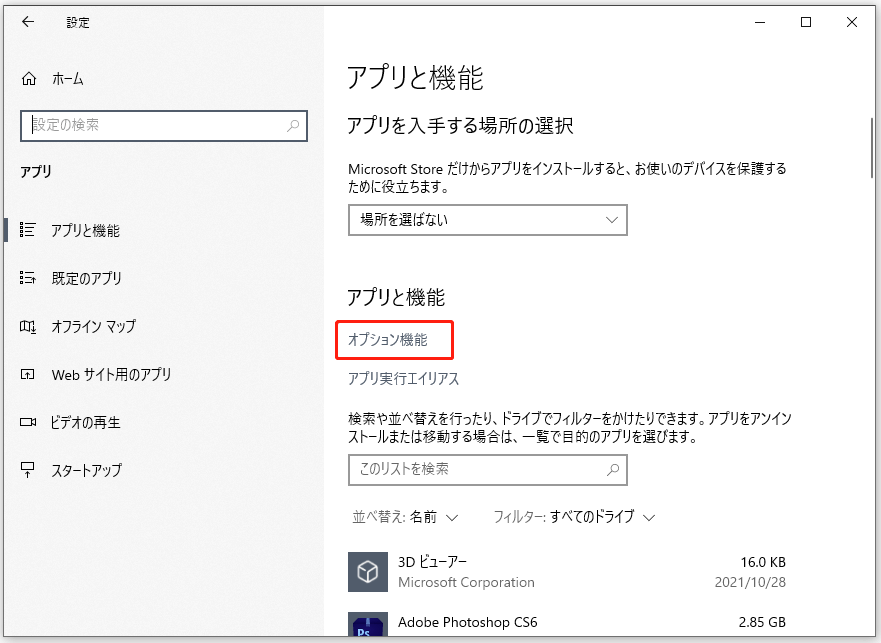Click the オフライン マップ map icon
881x643 pixels.
(x=28, y=327)
